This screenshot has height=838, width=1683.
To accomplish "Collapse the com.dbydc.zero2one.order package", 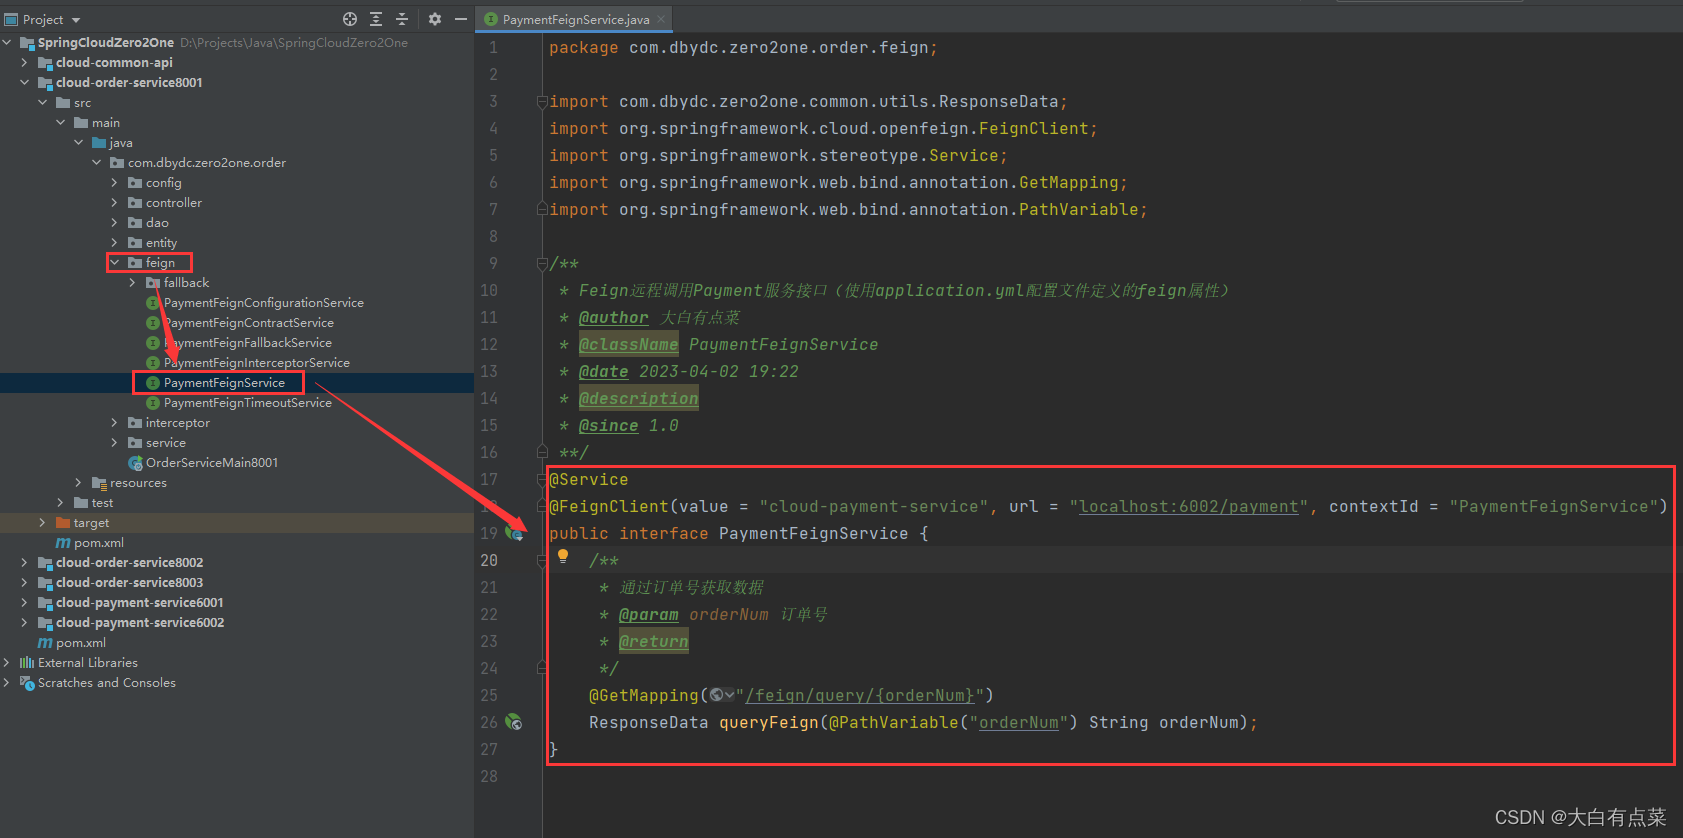I will 97,163.
